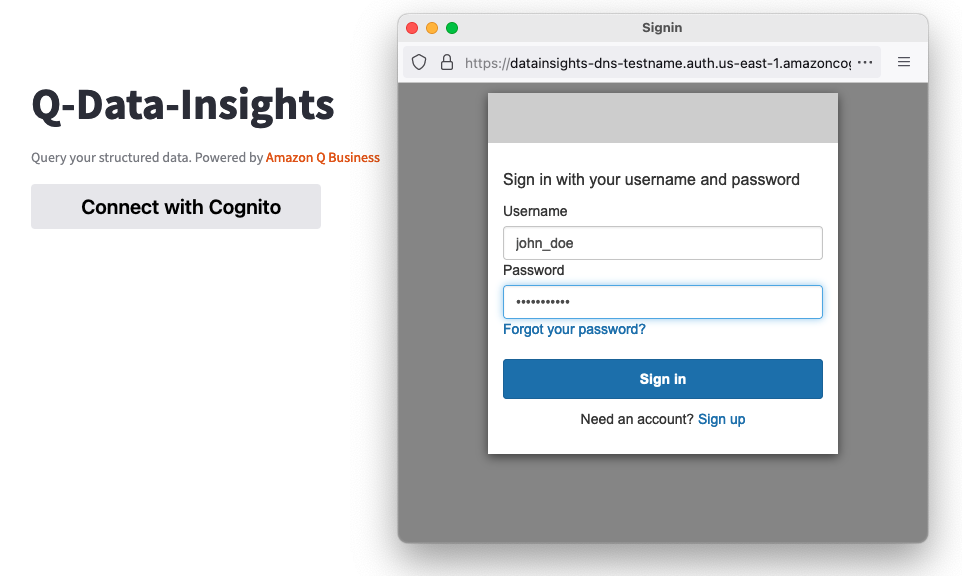Open the page actions ellipsis menu
Image resolution: width=962 pixels, height=576 pixels.
[865, 62]
